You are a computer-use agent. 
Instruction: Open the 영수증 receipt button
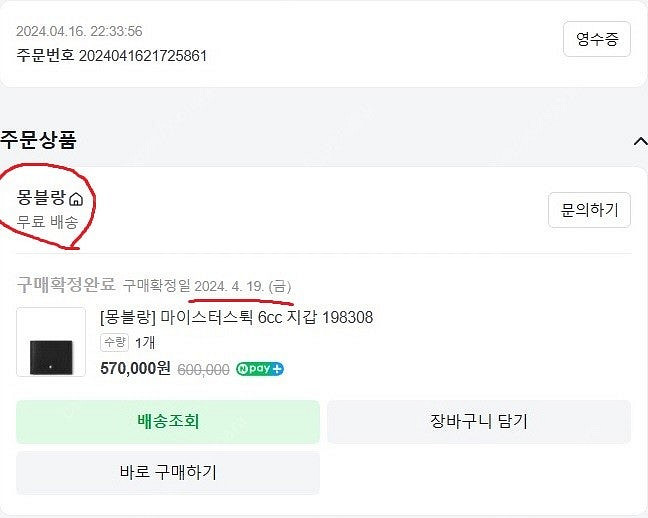[596, 40]
